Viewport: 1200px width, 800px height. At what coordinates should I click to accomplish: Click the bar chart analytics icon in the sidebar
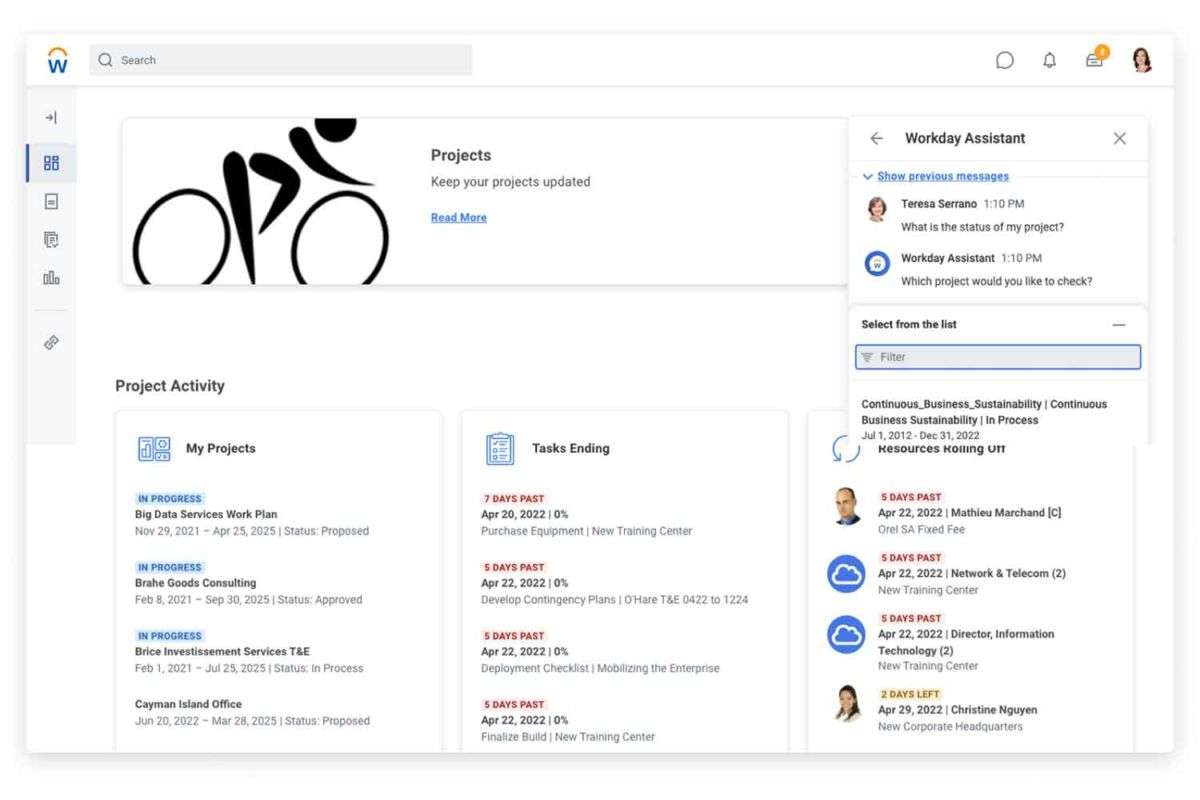(x=51, y=278)
